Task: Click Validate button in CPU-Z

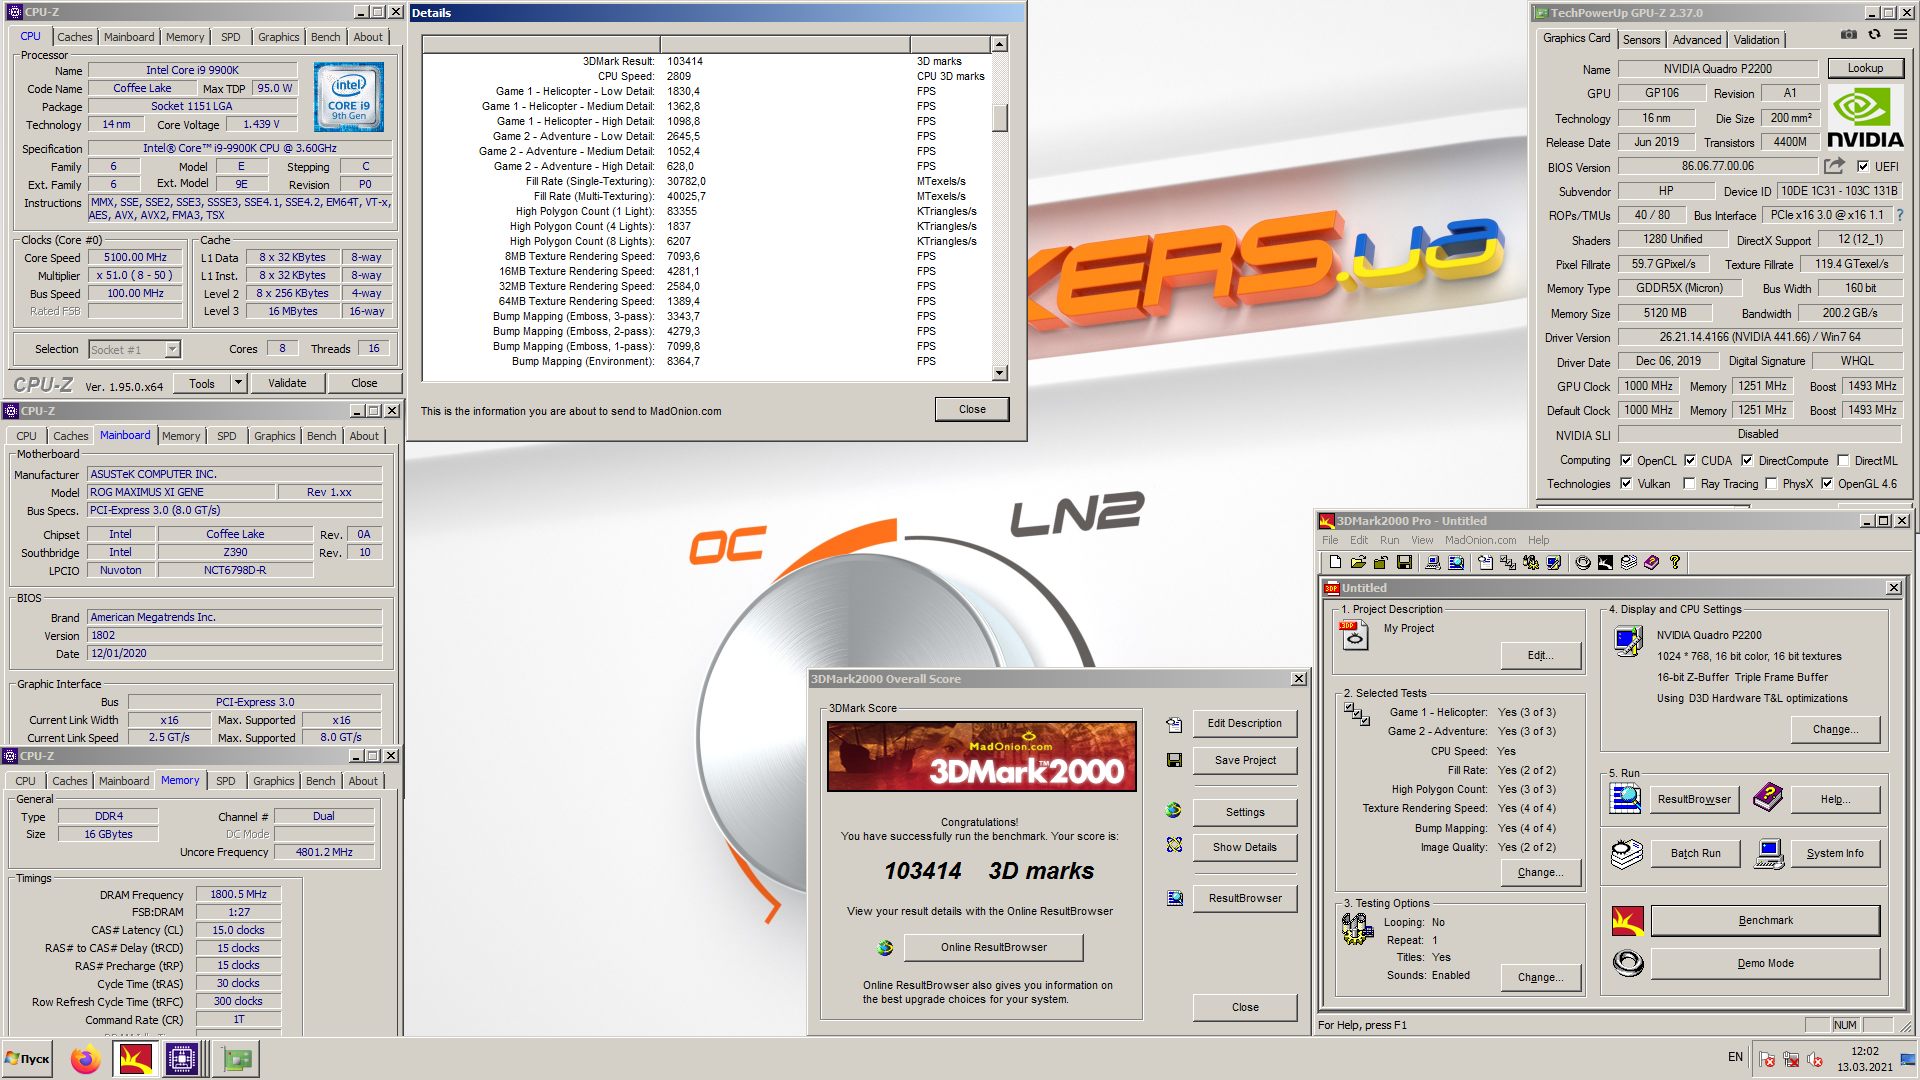Action: 287,383
